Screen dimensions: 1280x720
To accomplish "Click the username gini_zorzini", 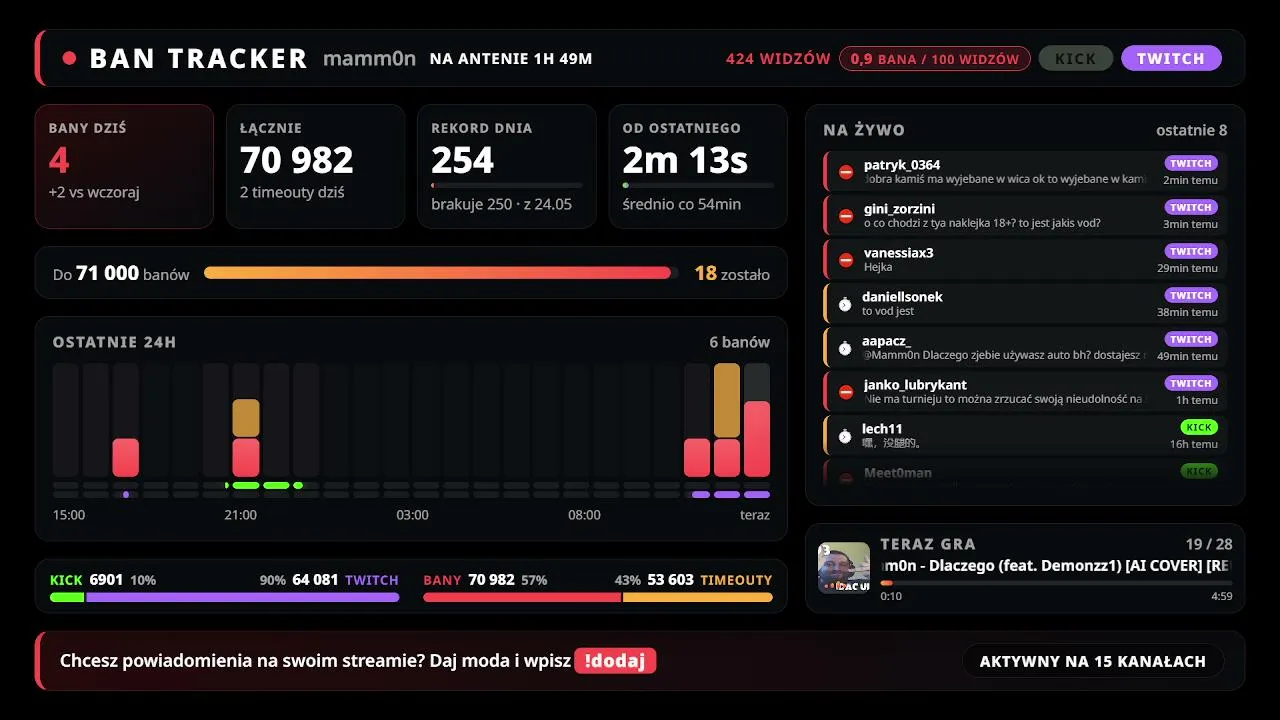I will [x=899, y=208].
